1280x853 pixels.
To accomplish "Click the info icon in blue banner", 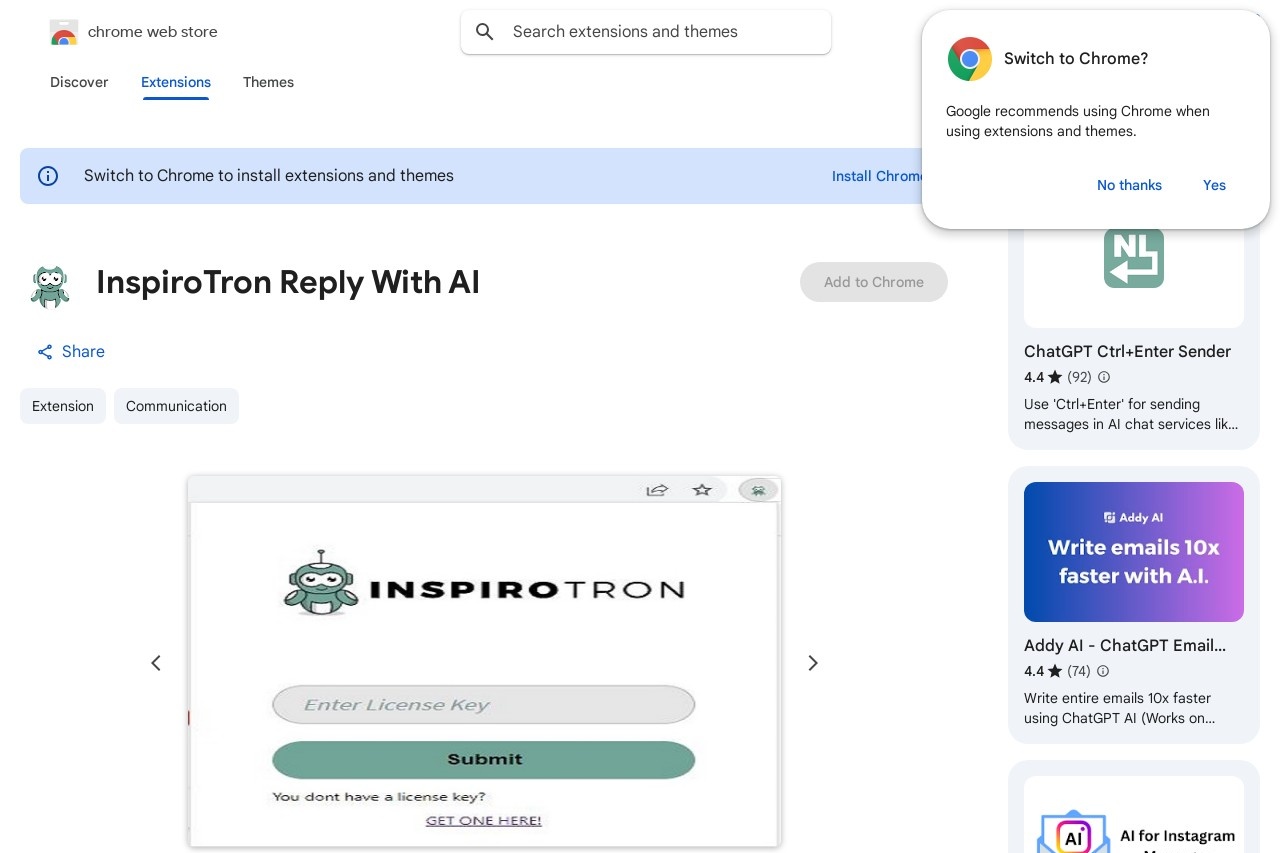I will click(x=48, y=176).
